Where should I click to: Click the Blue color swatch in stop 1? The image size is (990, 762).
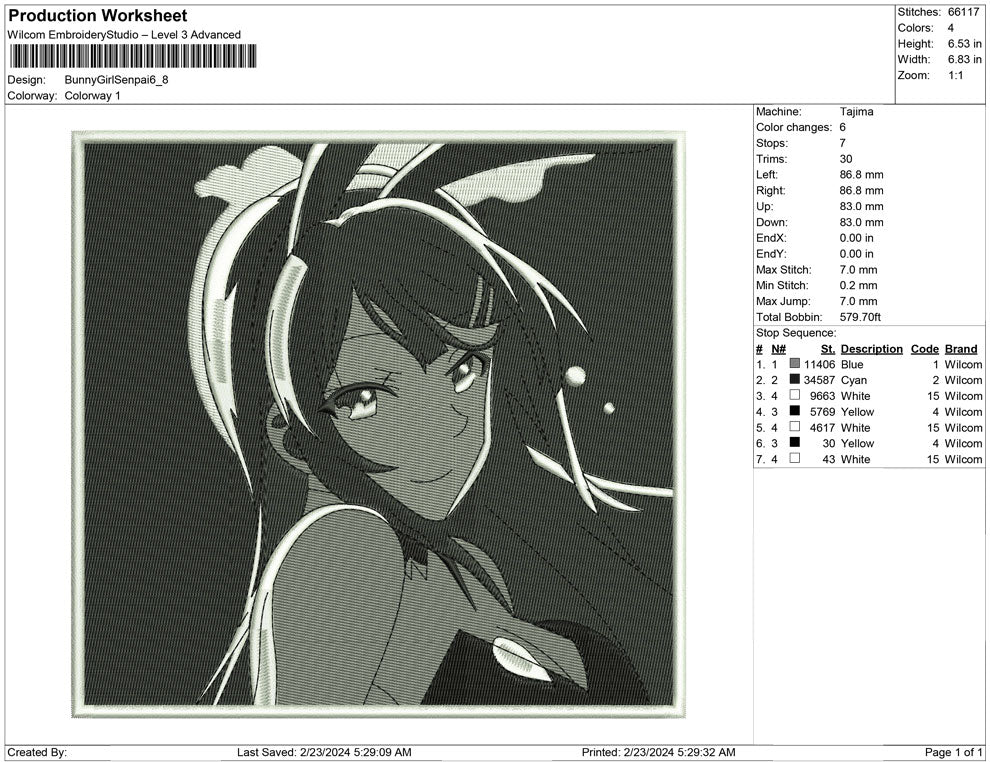[795, 364]
